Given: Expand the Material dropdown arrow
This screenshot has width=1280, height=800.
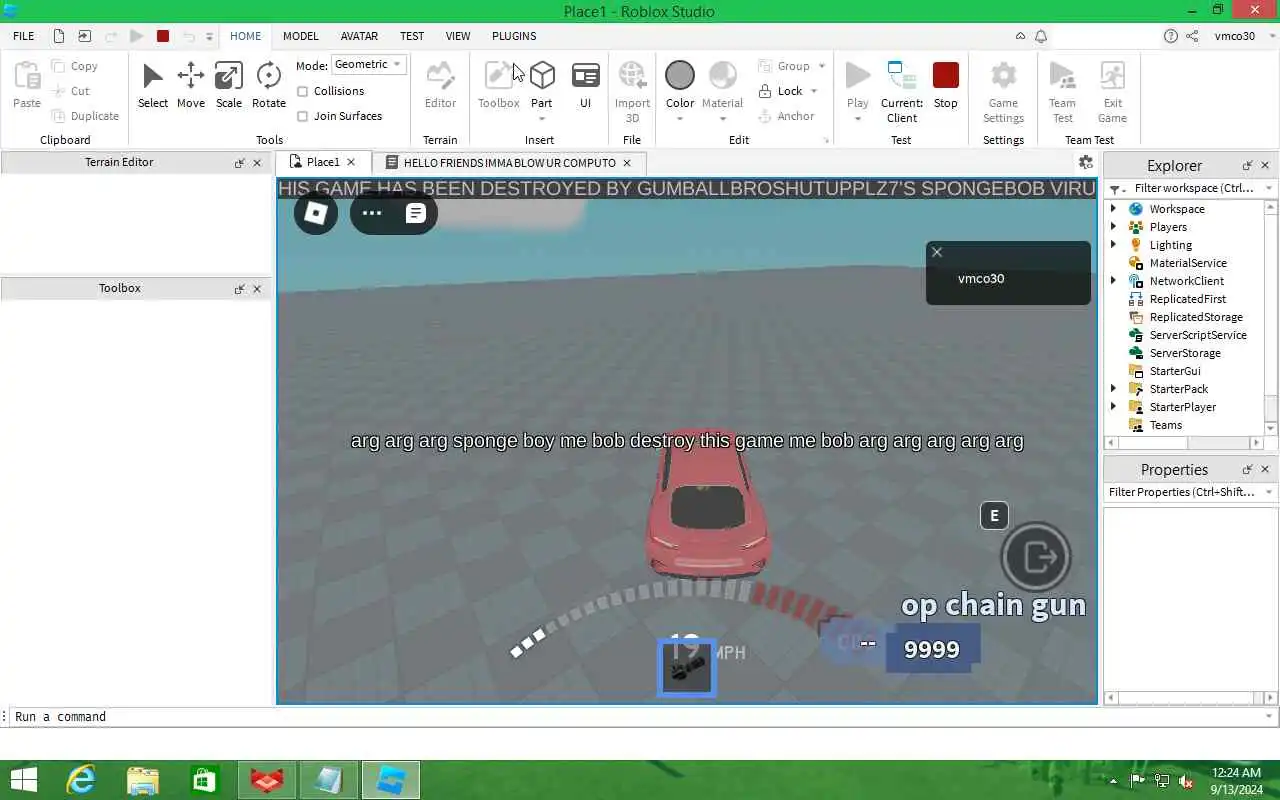Looking at the screenshot, I should pyautogui.click(x=722, y=119).
